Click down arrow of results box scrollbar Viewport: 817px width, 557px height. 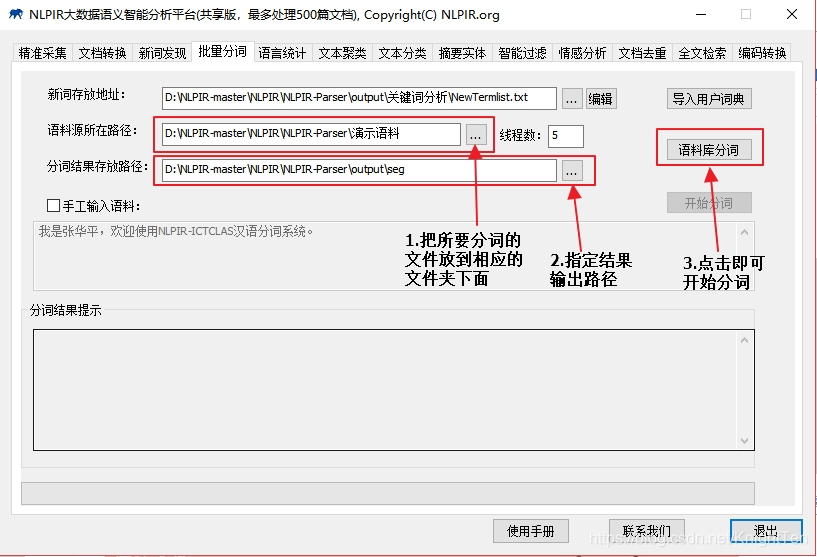pyautogui.click(x=745, y=441)
